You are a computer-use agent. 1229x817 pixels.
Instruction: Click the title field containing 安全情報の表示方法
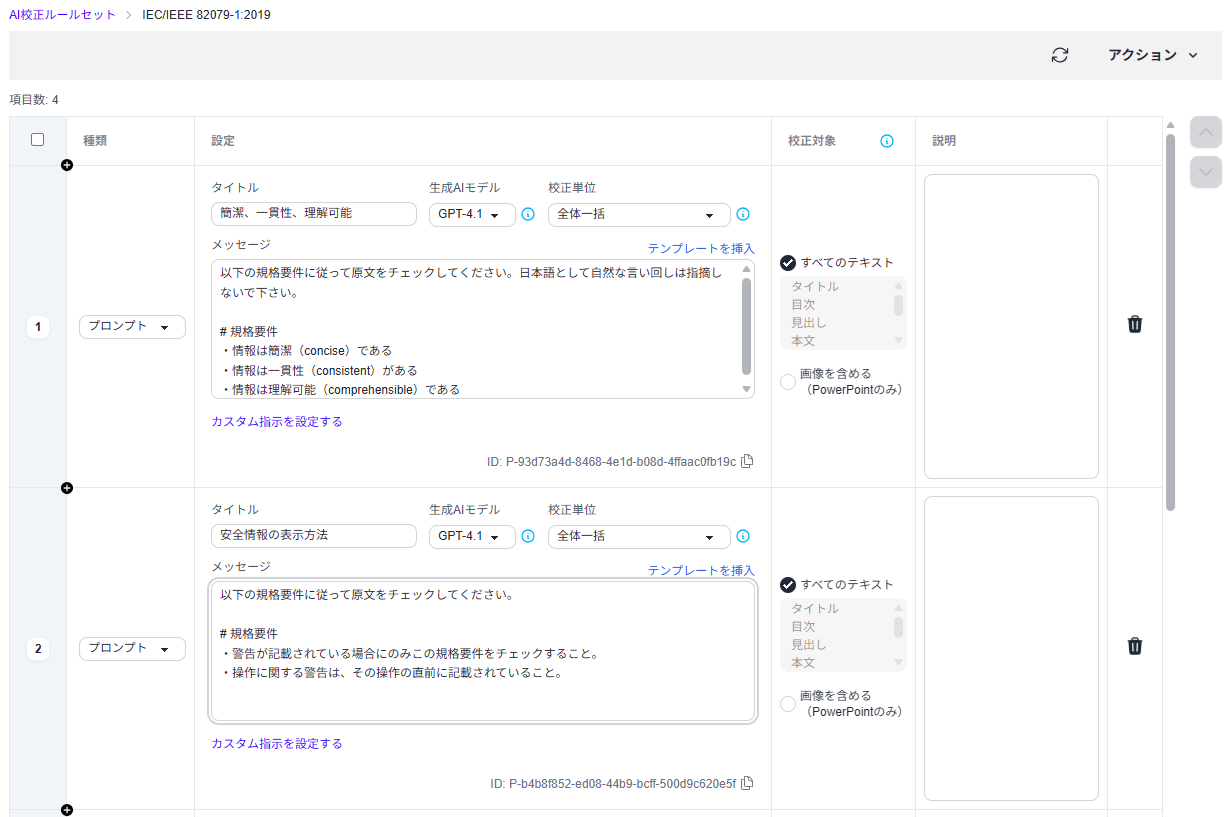pos(314,536)
